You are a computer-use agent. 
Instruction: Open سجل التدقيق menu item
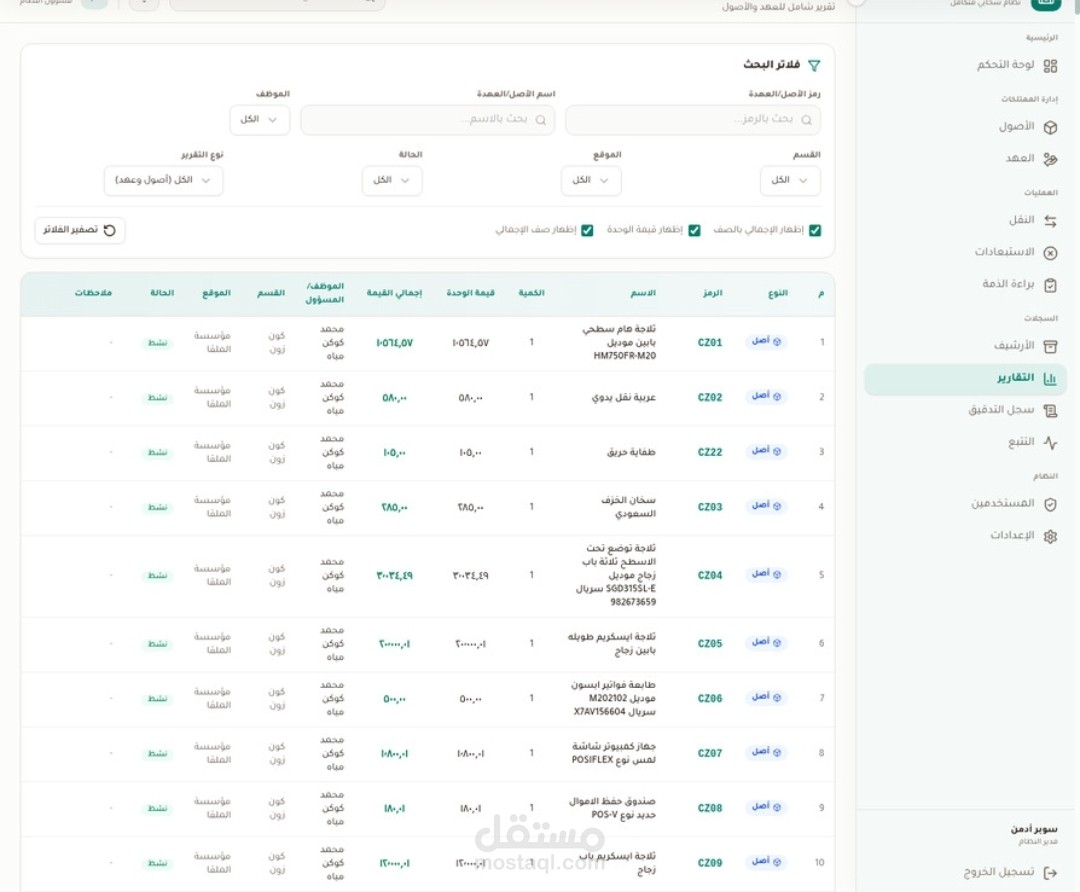[964, 410]
